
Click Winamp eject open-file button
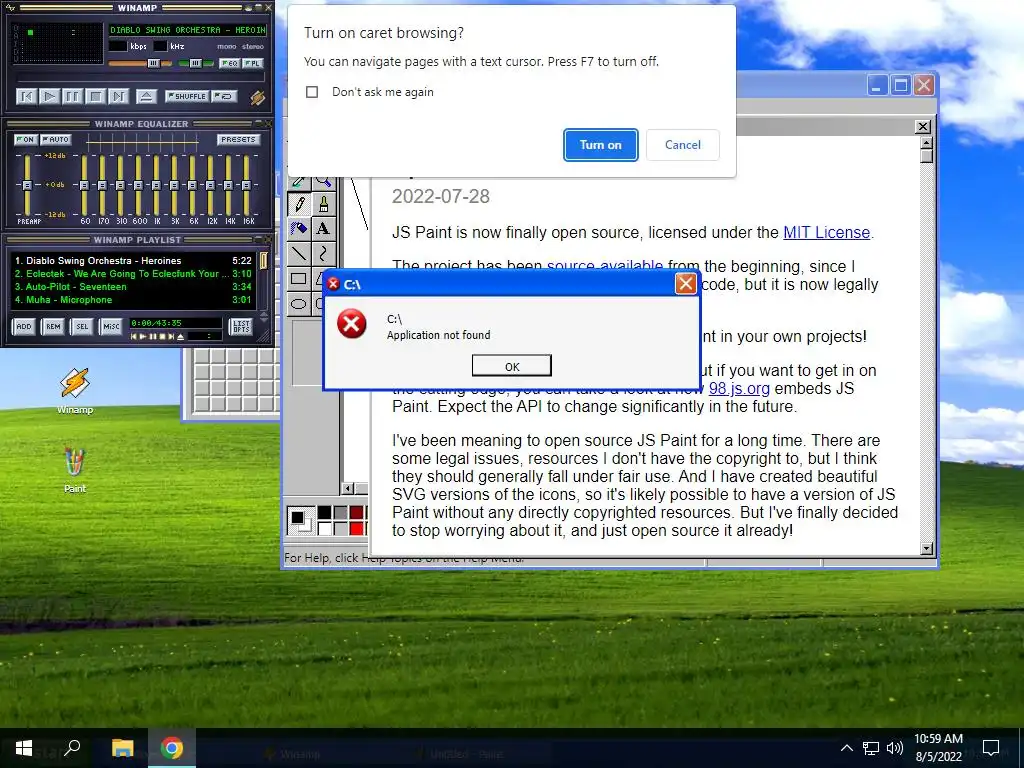(146, 97)
